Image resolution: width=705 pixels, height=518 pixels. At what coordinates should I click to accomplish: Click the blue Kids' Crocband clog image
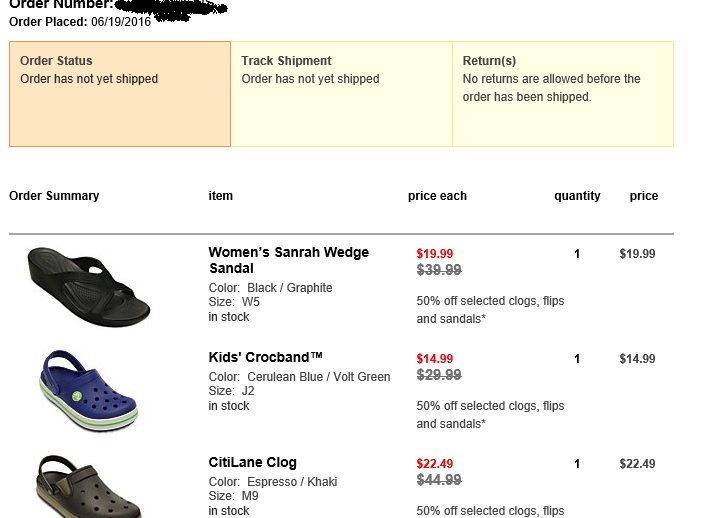pos(88,389)
